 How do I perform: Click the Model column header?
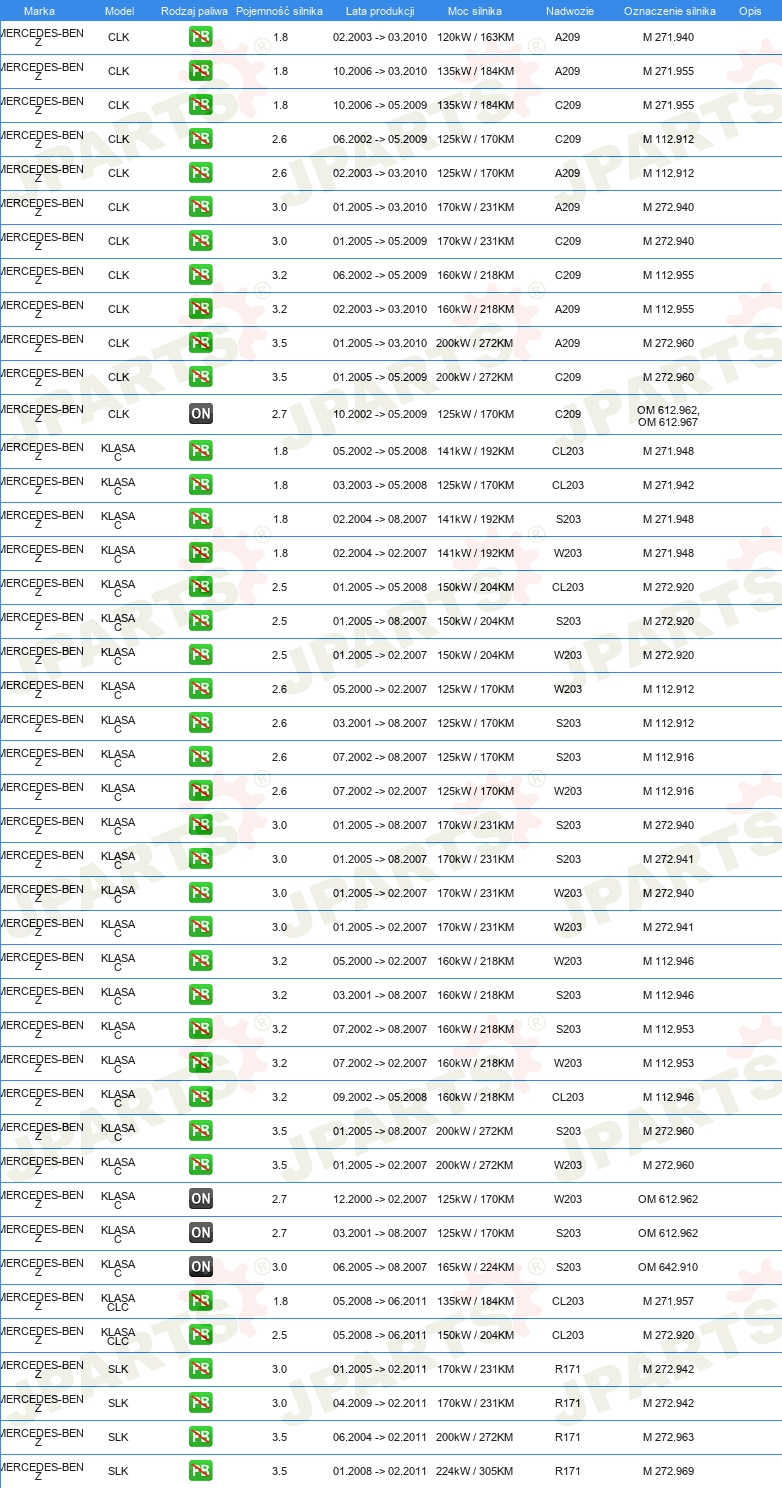coord(119,11)
